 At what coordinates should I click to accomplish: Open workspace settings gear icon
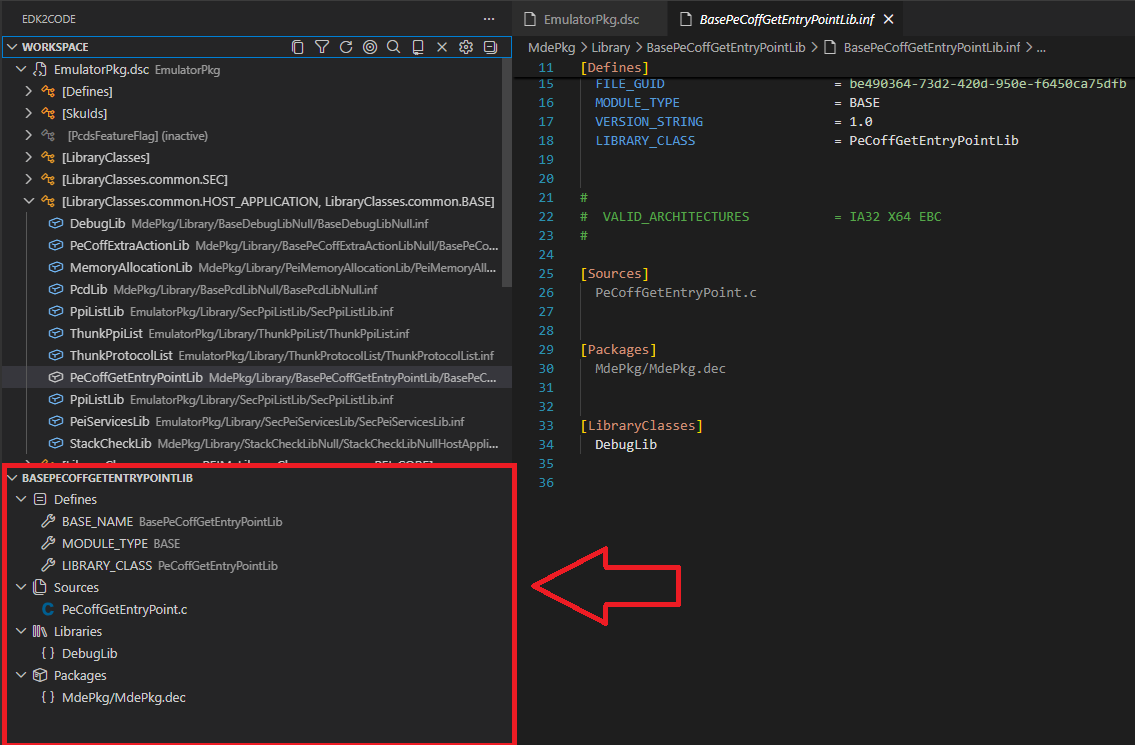click(x=466, y=47)
